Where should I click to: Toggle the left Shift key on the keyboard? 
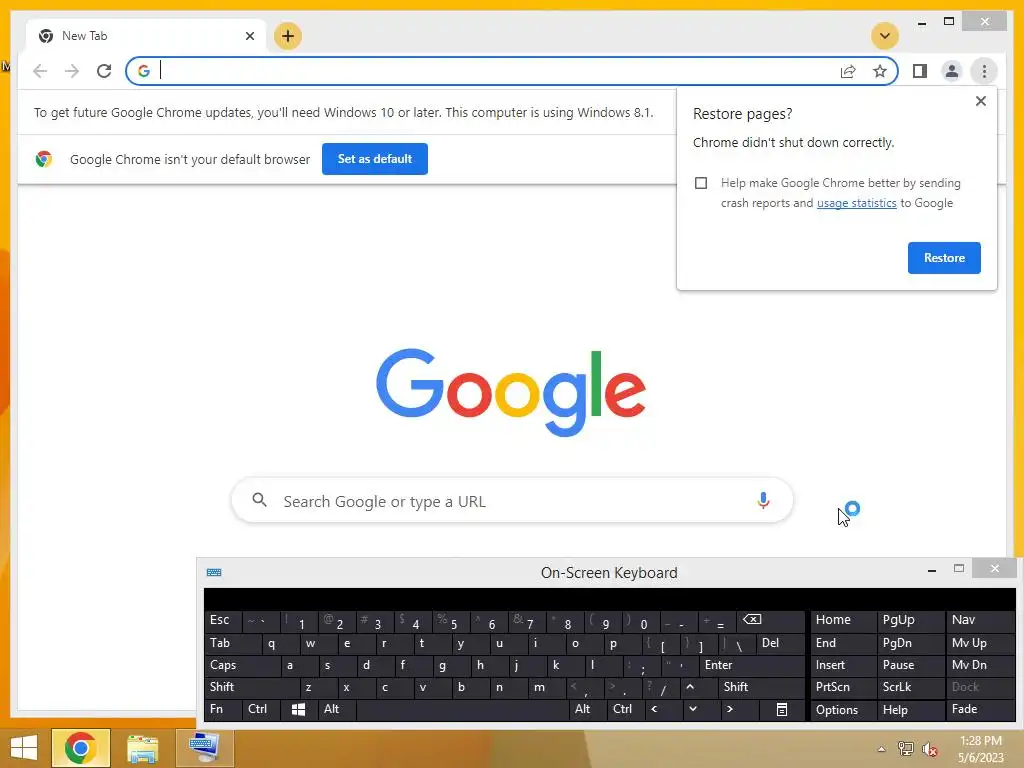click(251, 687)
